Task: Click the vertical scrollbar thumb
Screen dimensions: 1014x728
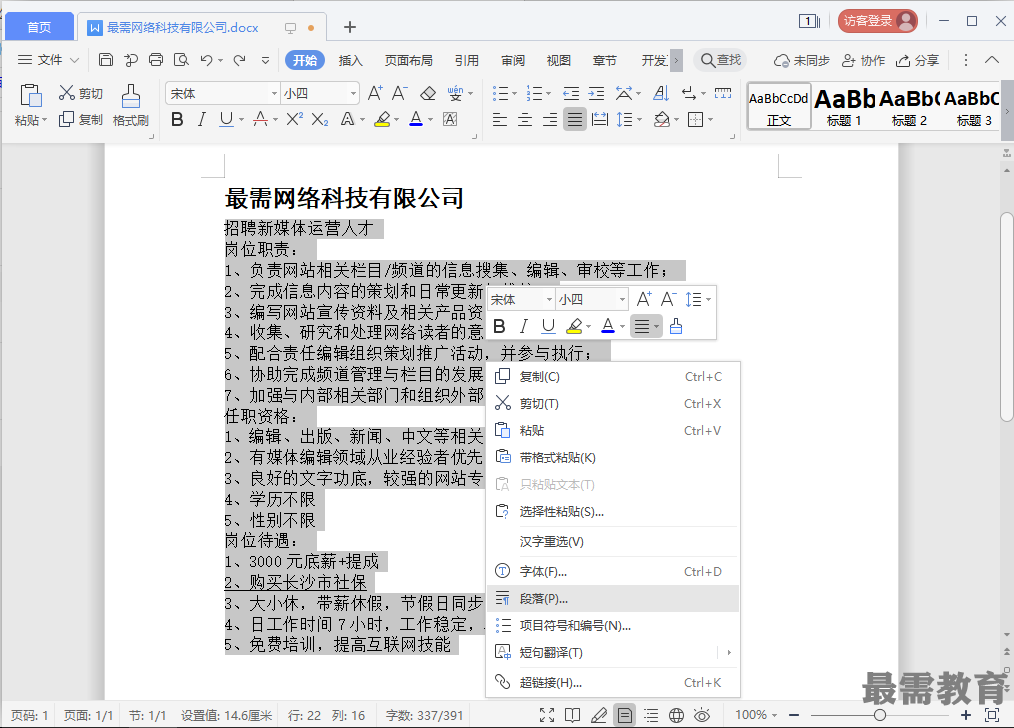Action: [1007, 317]
